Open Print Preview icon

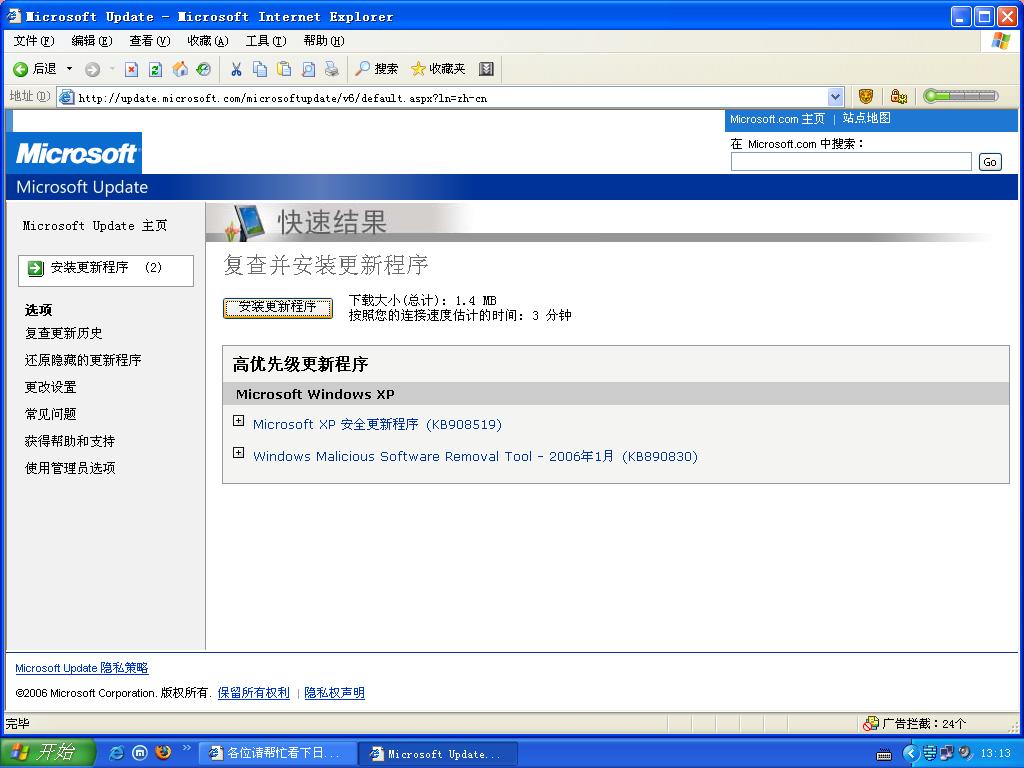pyautogui.click(x=308, y=69)
